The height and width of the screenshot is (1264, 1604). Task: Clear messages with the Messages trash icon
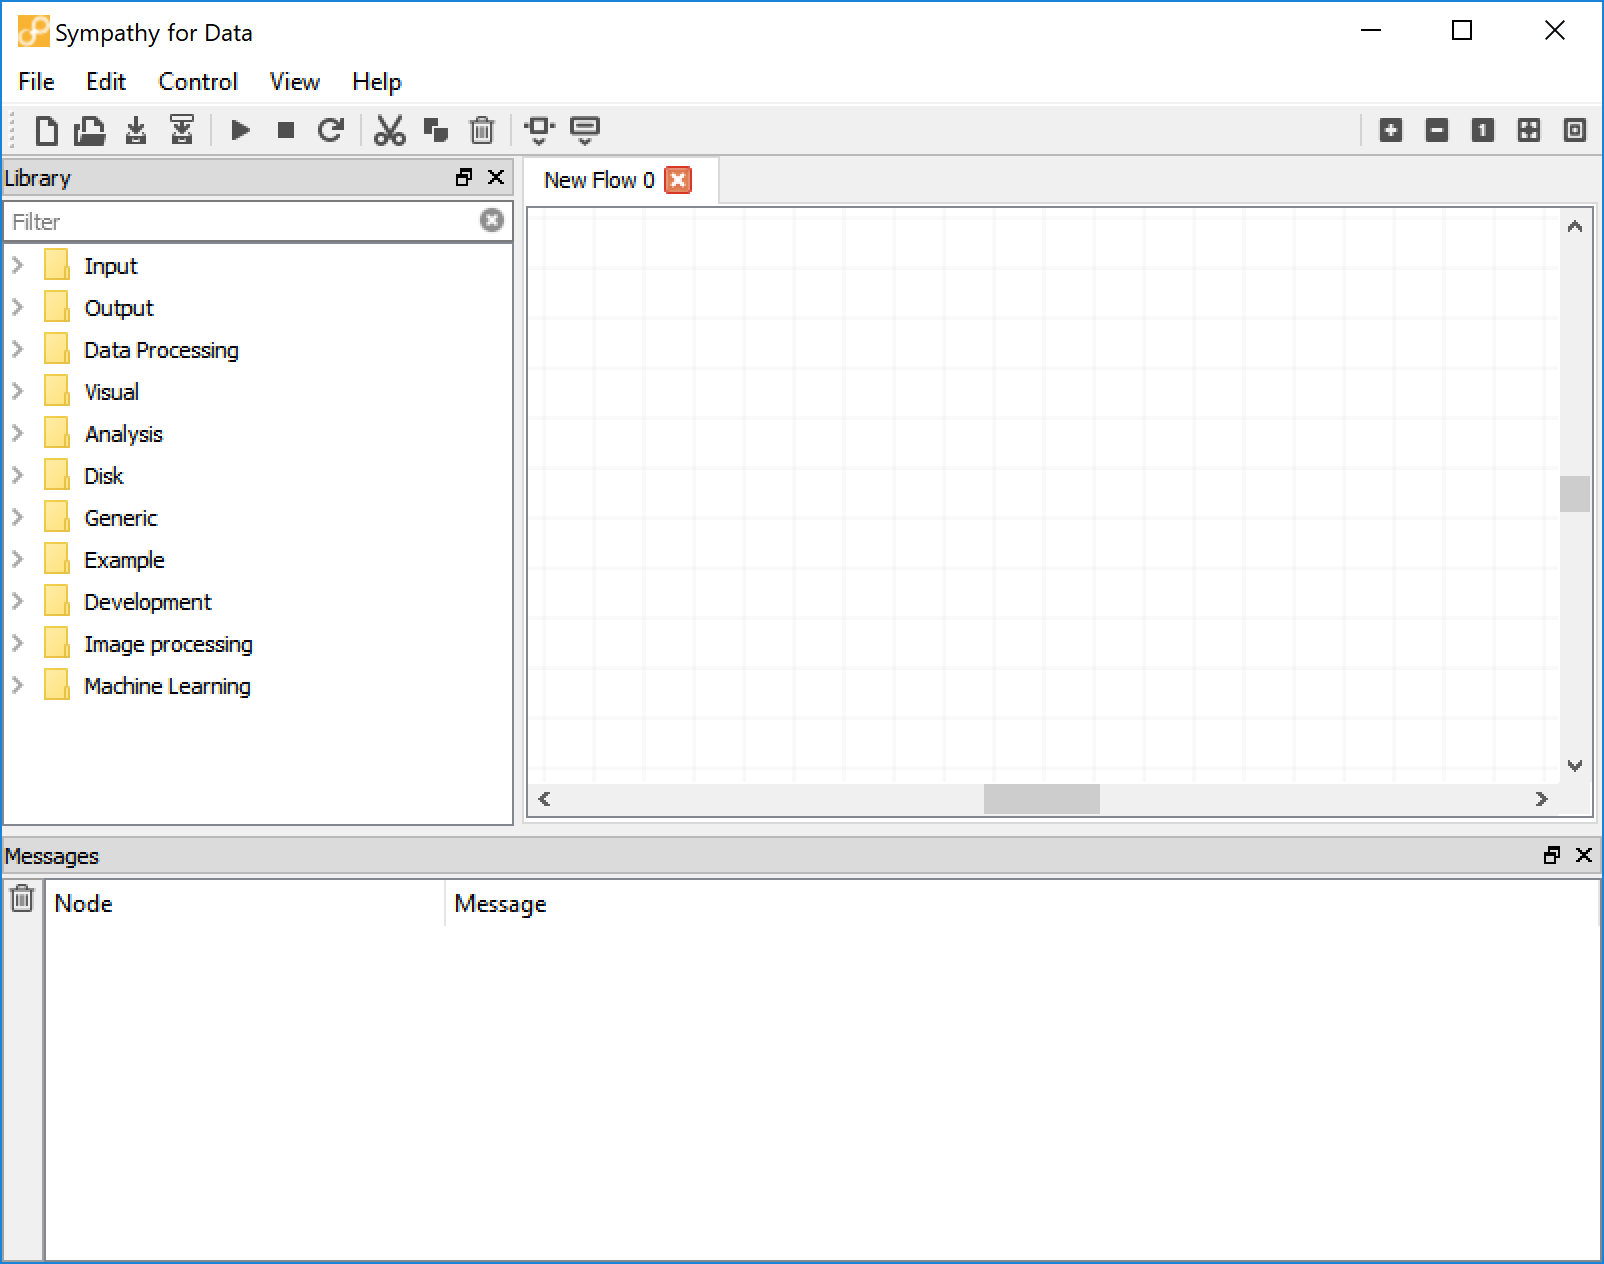[22, 898]
